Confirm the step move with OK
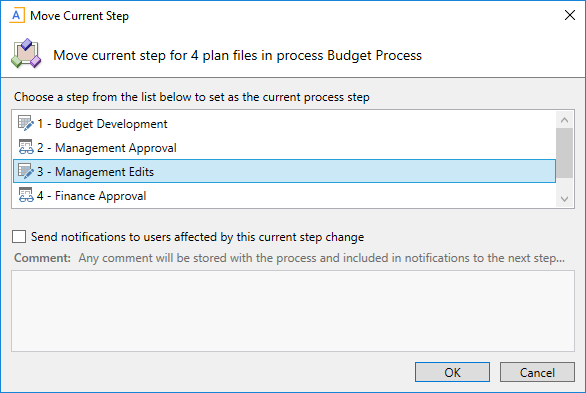Viewport: 586px width, 393px height. point(452,372)
